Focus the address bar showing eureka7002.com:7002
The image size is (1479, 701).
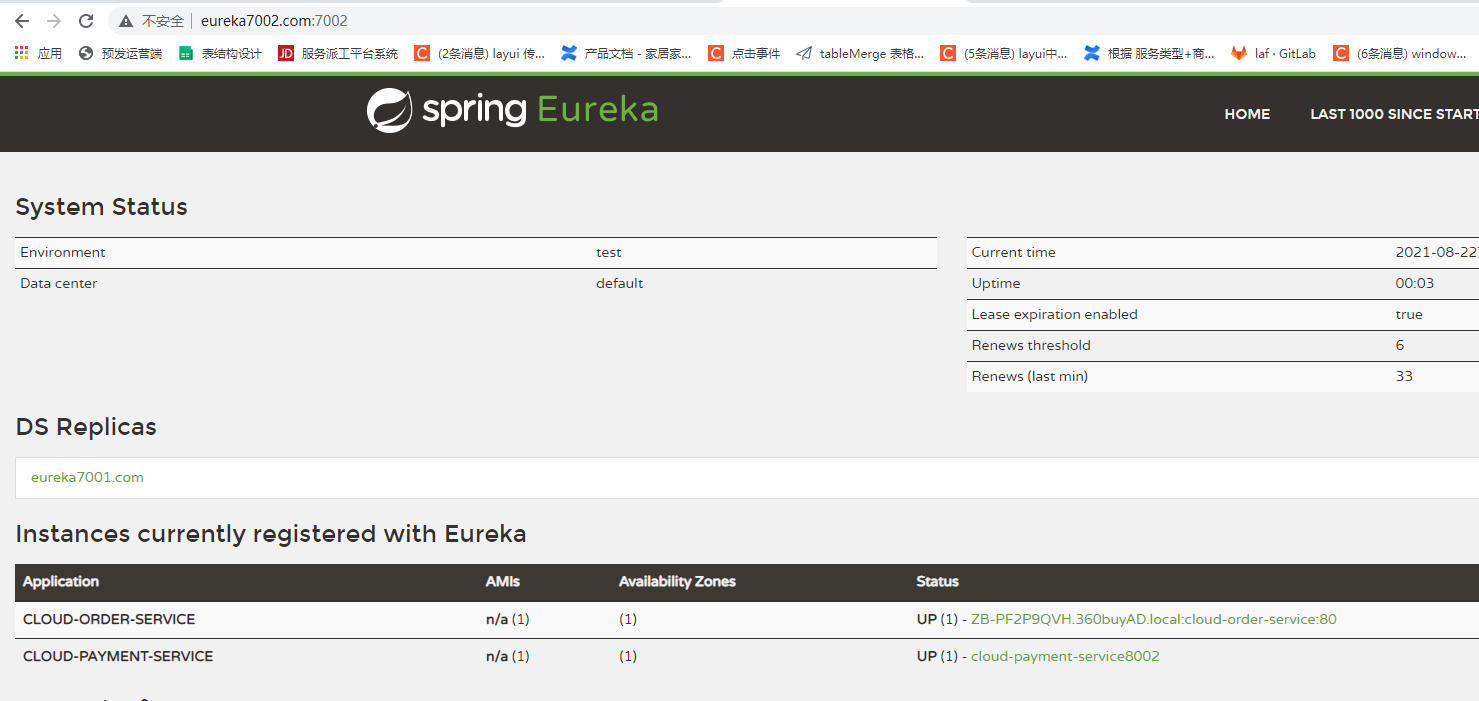(274, 21)
